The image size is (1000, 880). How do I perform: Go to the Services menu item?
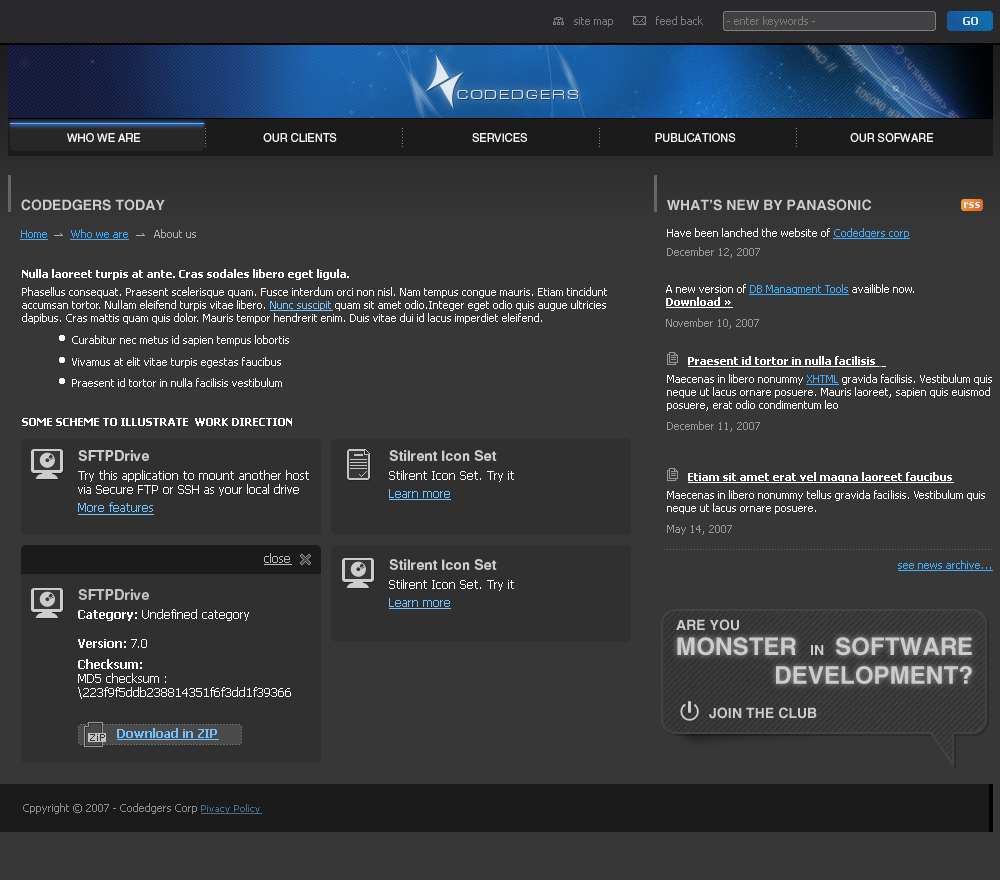click(x=499, y=138)
